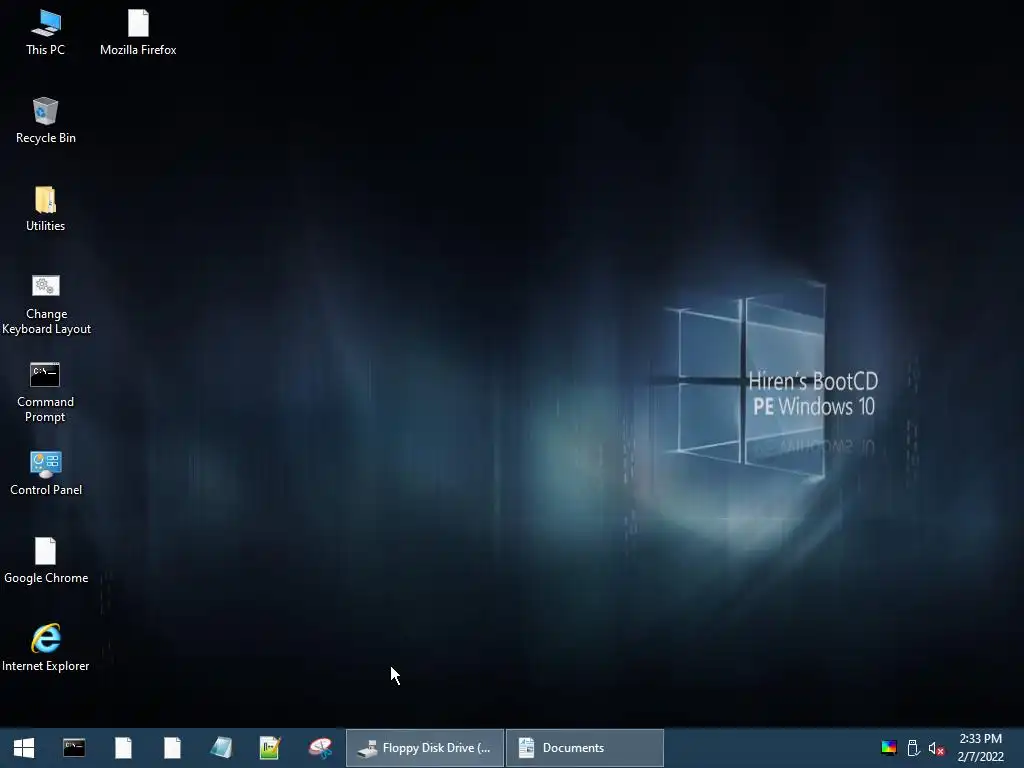Open the blue notebook taskbar icon
Screen dimensions: 1024x768
pos(221,748)
